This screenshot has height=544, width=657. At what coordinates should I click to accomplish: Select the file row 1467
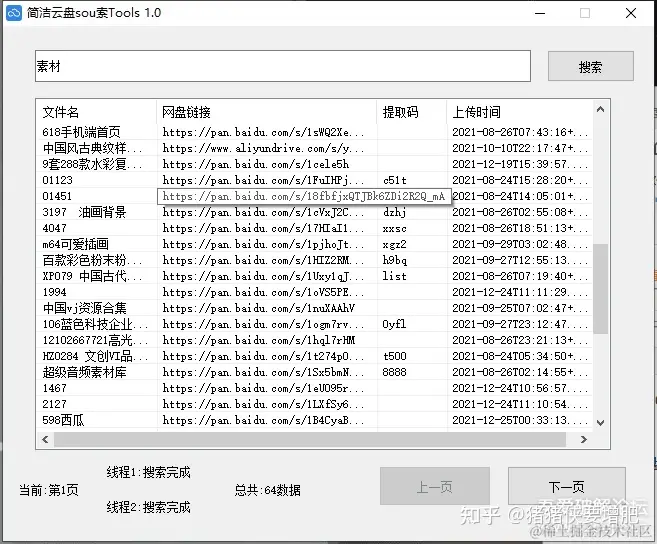pos(314,388)
